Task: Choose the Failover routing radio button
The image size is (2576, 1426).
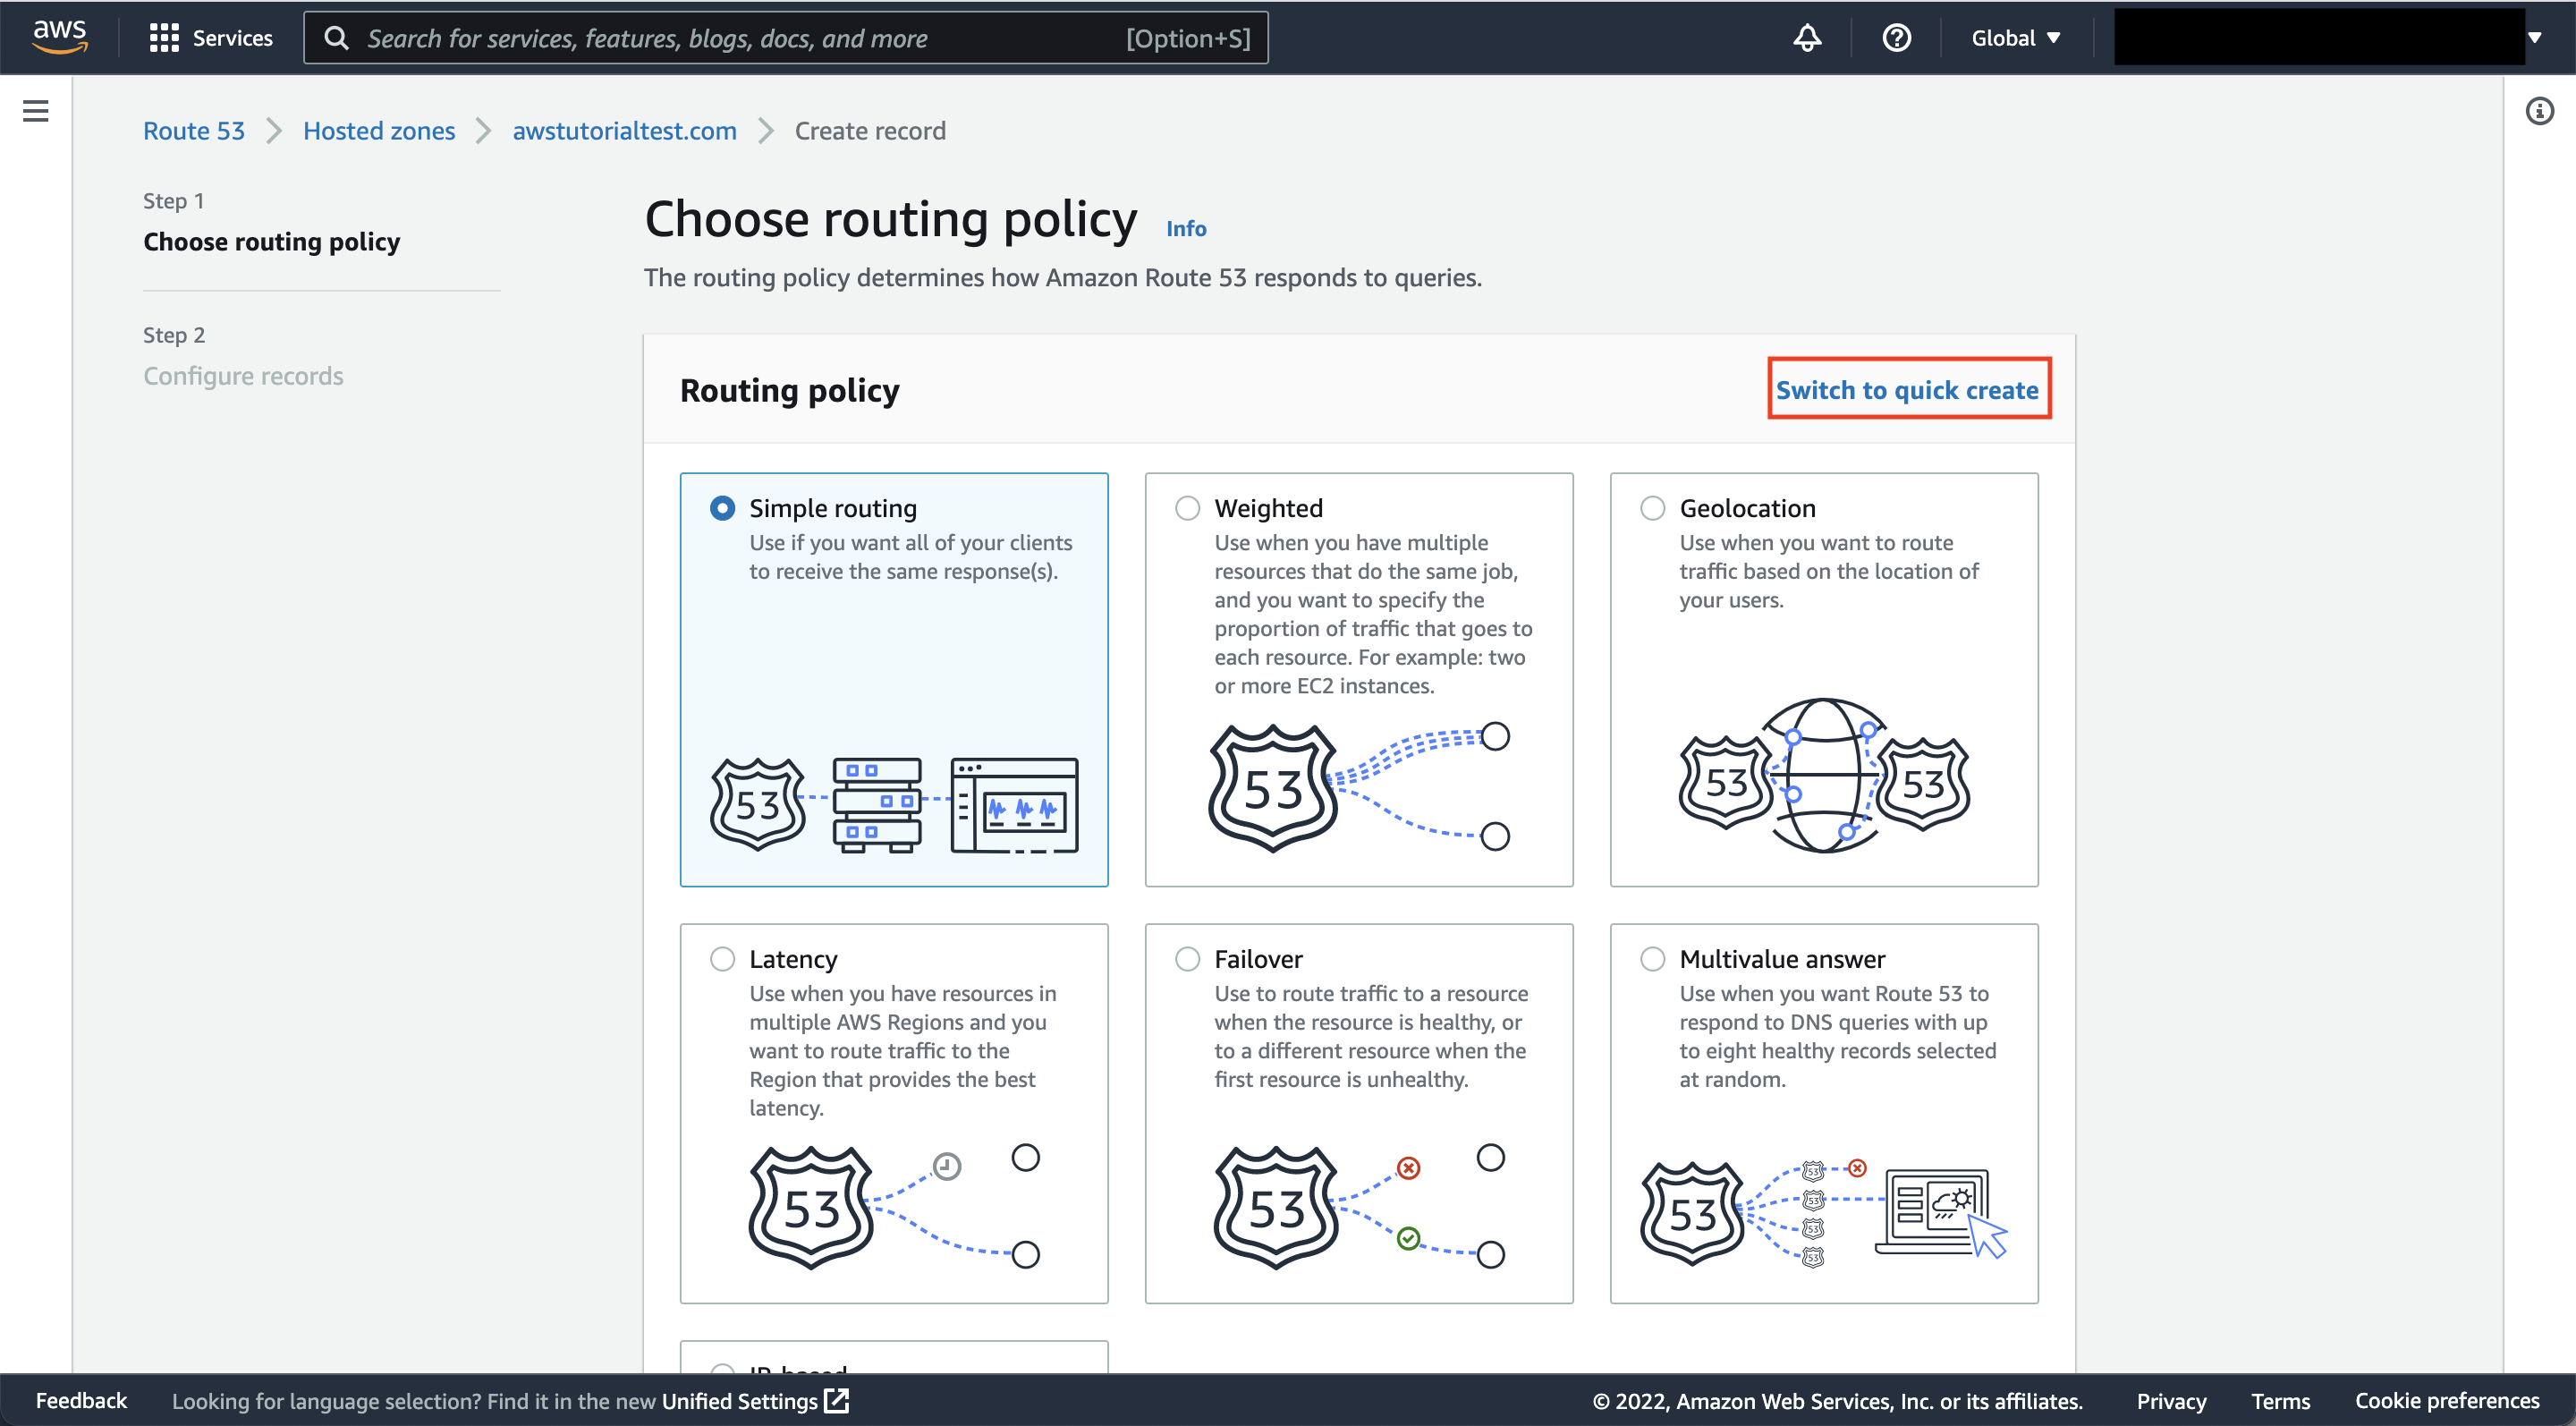Action: coord(1187,959)
